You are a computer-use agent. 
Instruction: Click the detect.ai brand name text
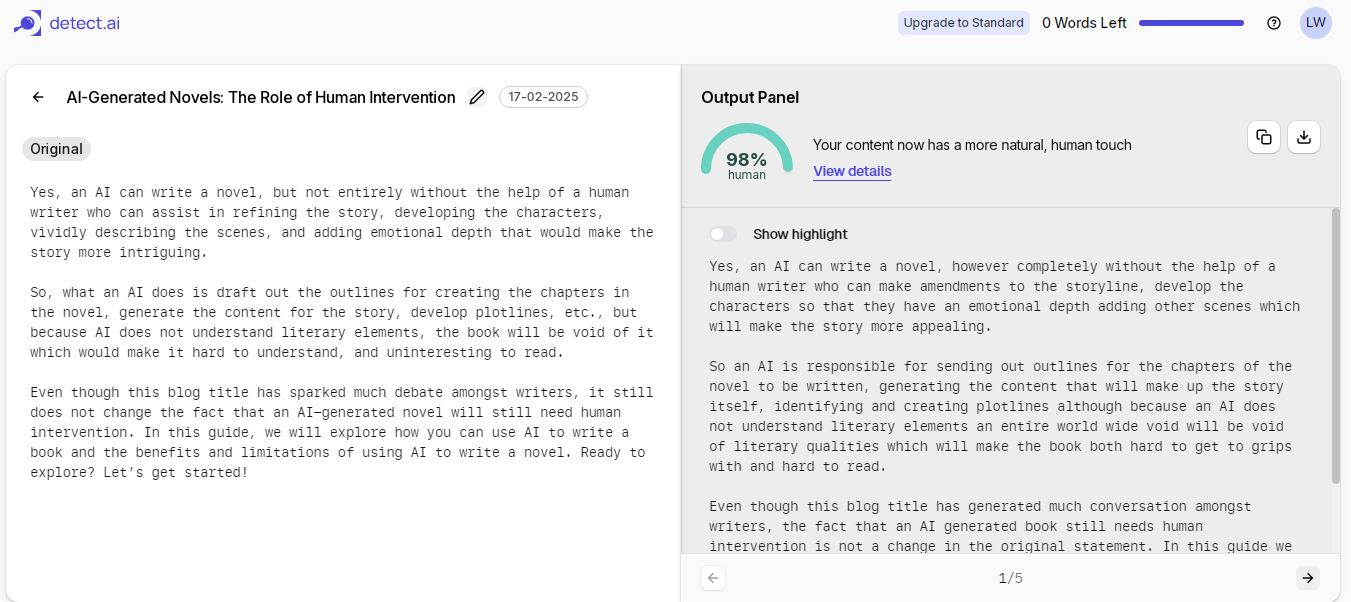click(x=84, y=23)
